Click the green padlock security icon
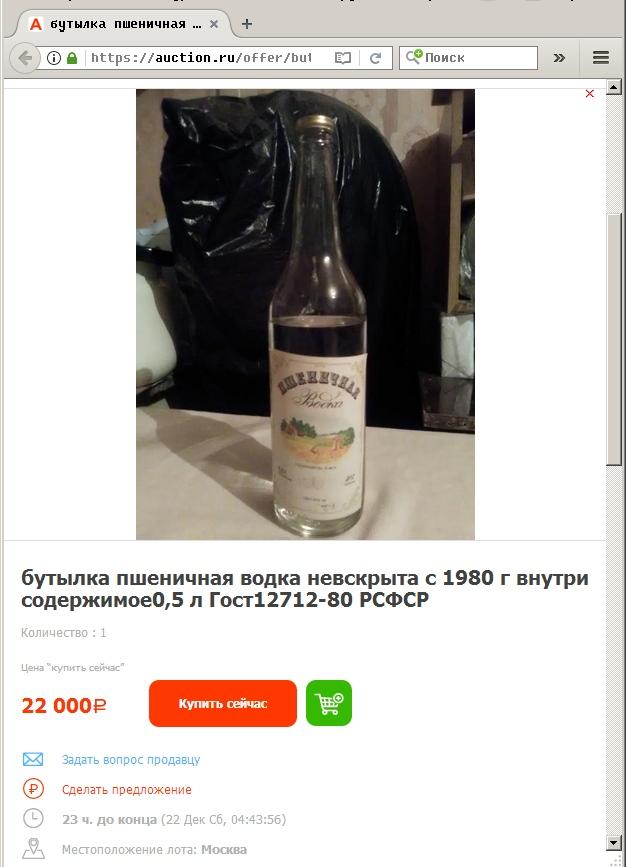 72,58
